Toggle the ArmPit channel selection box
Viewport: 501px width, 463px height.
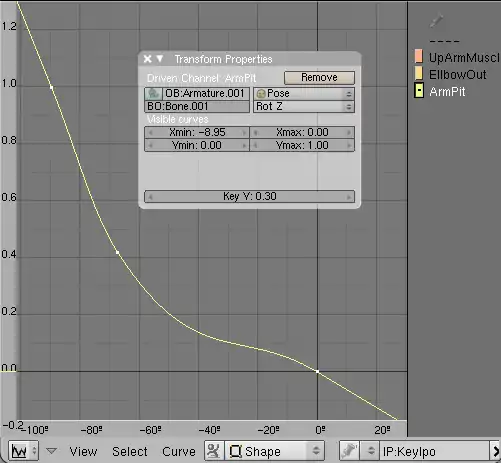419,91
